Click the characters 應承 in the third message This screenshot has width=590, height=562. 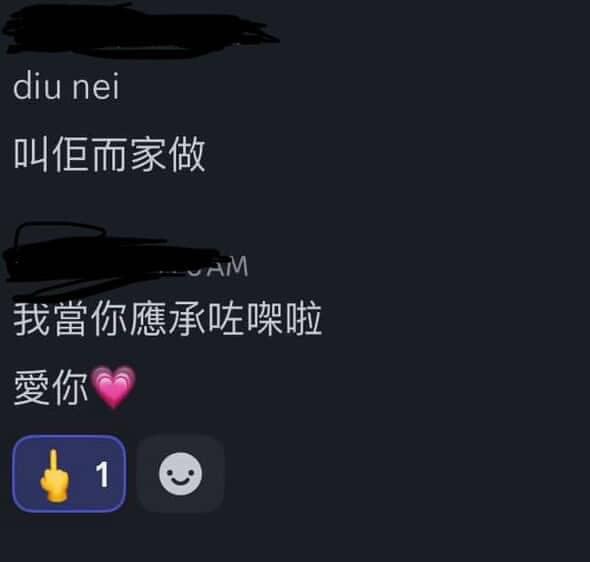(168, 319)
